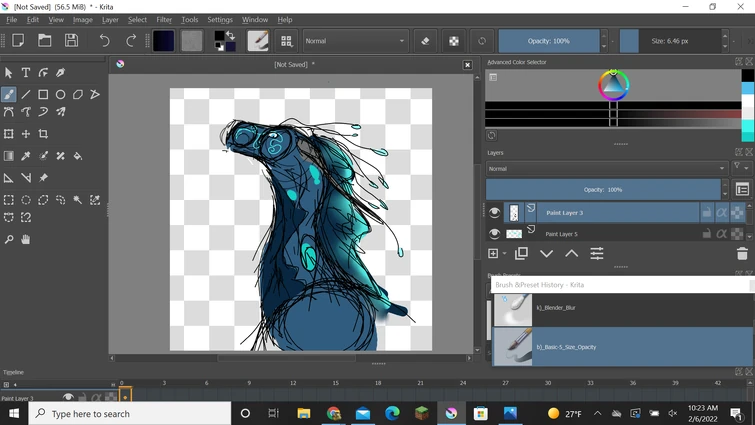Select the Rectangular selection tool
755x425 pixels.
9,200
